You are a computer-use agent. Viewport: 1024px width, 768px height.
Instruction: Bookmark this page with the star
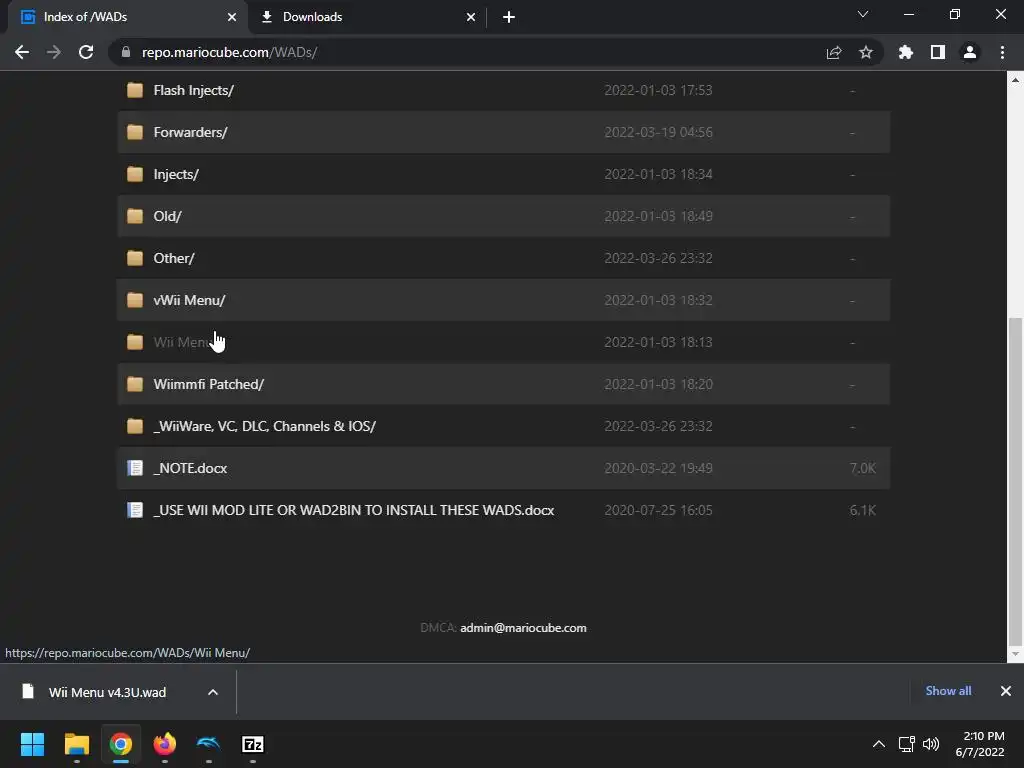[x=866, y=52]
